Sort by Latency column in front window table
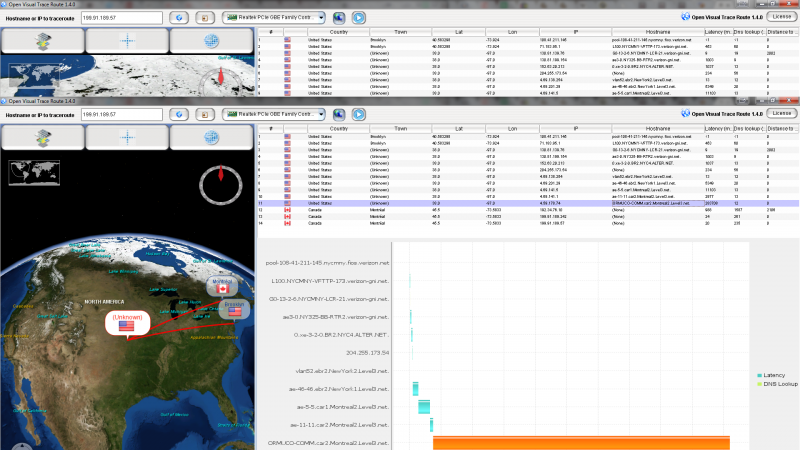Image resolution: width=800 pixels, height=450 pixels. tap(718, 129)
